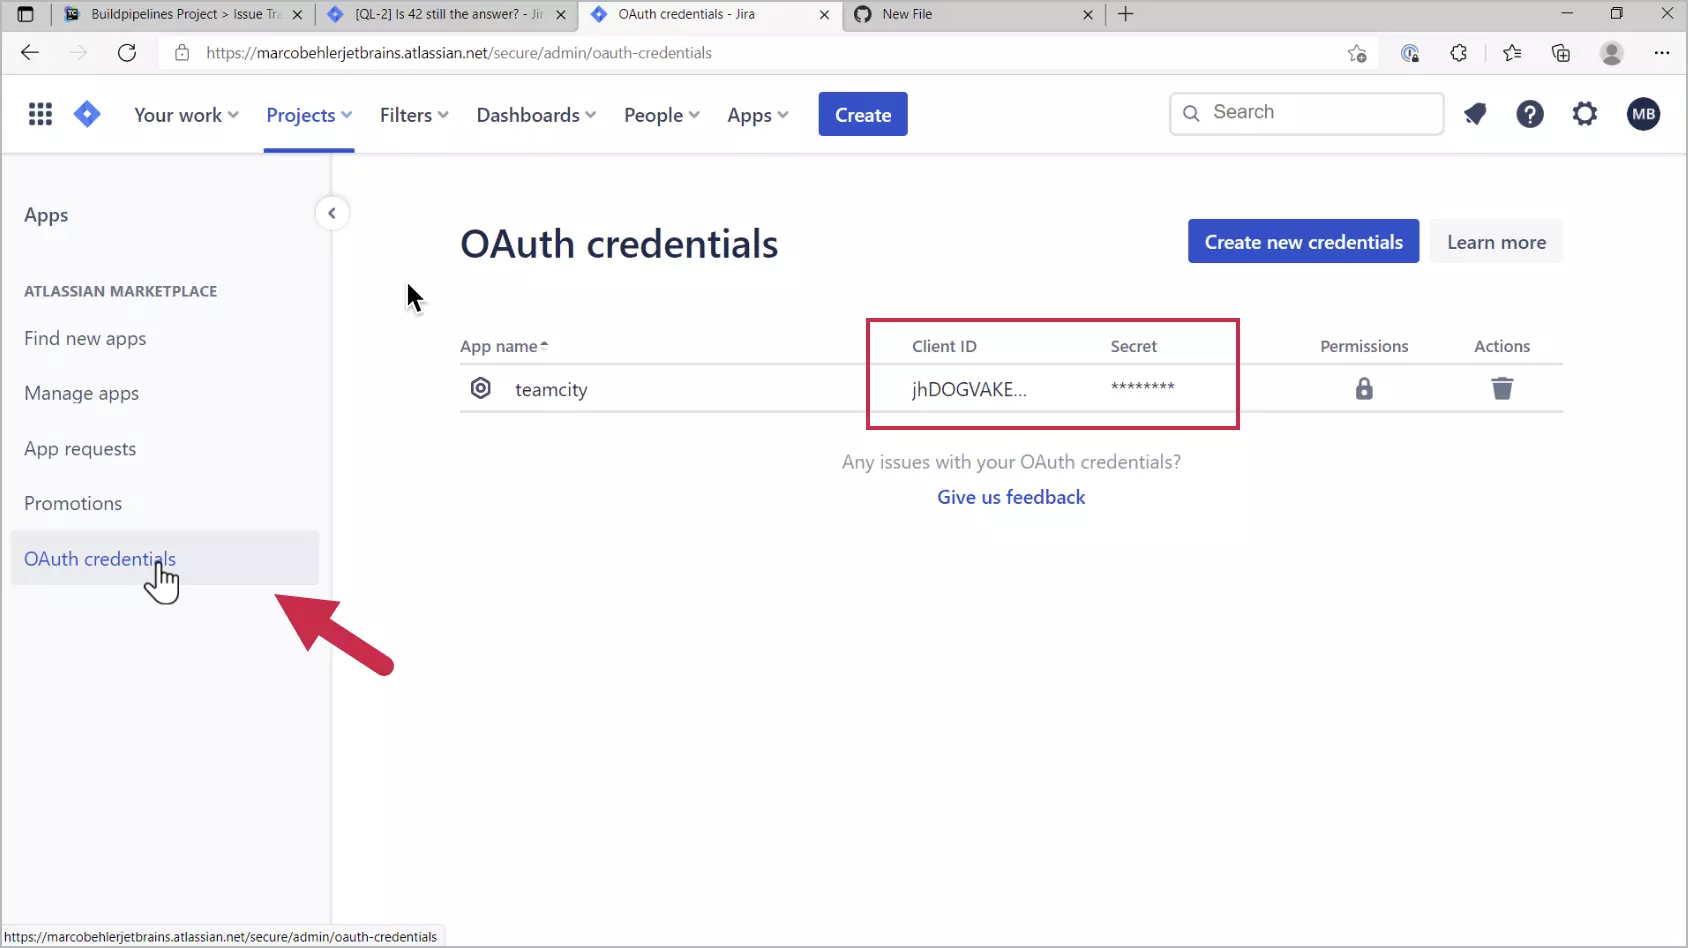1688x948 pixels.
Task: Click the Jira logo home icon
Action: click(x=87, y=115)
